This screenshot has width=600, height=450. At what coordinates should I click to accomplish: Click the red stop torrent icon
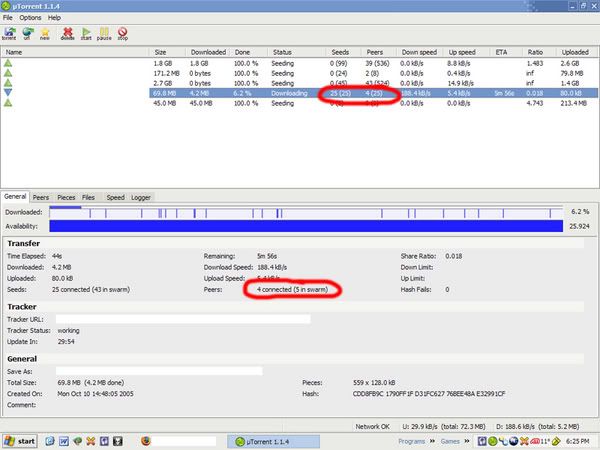(x=122, y=33)
